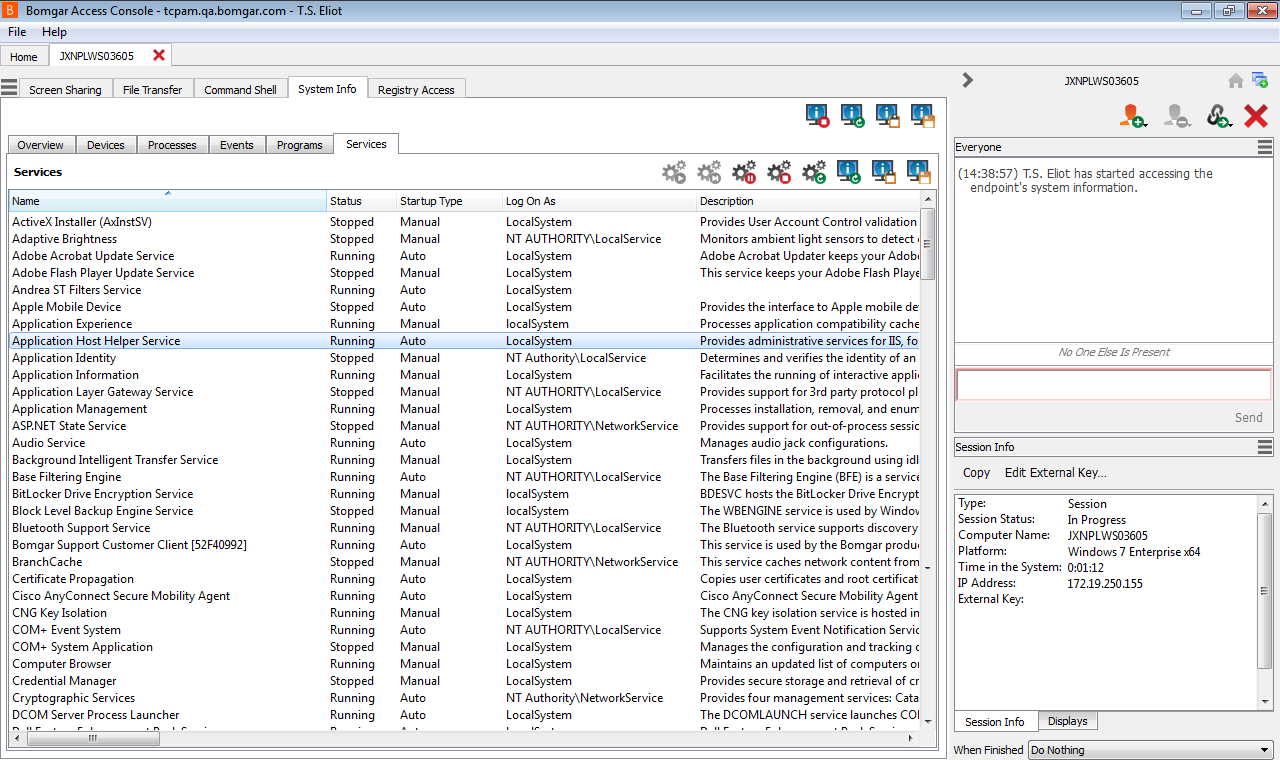Sort by Startup Type column
1280x760 pixels.
pyautogui.click(x=449, y=201)
